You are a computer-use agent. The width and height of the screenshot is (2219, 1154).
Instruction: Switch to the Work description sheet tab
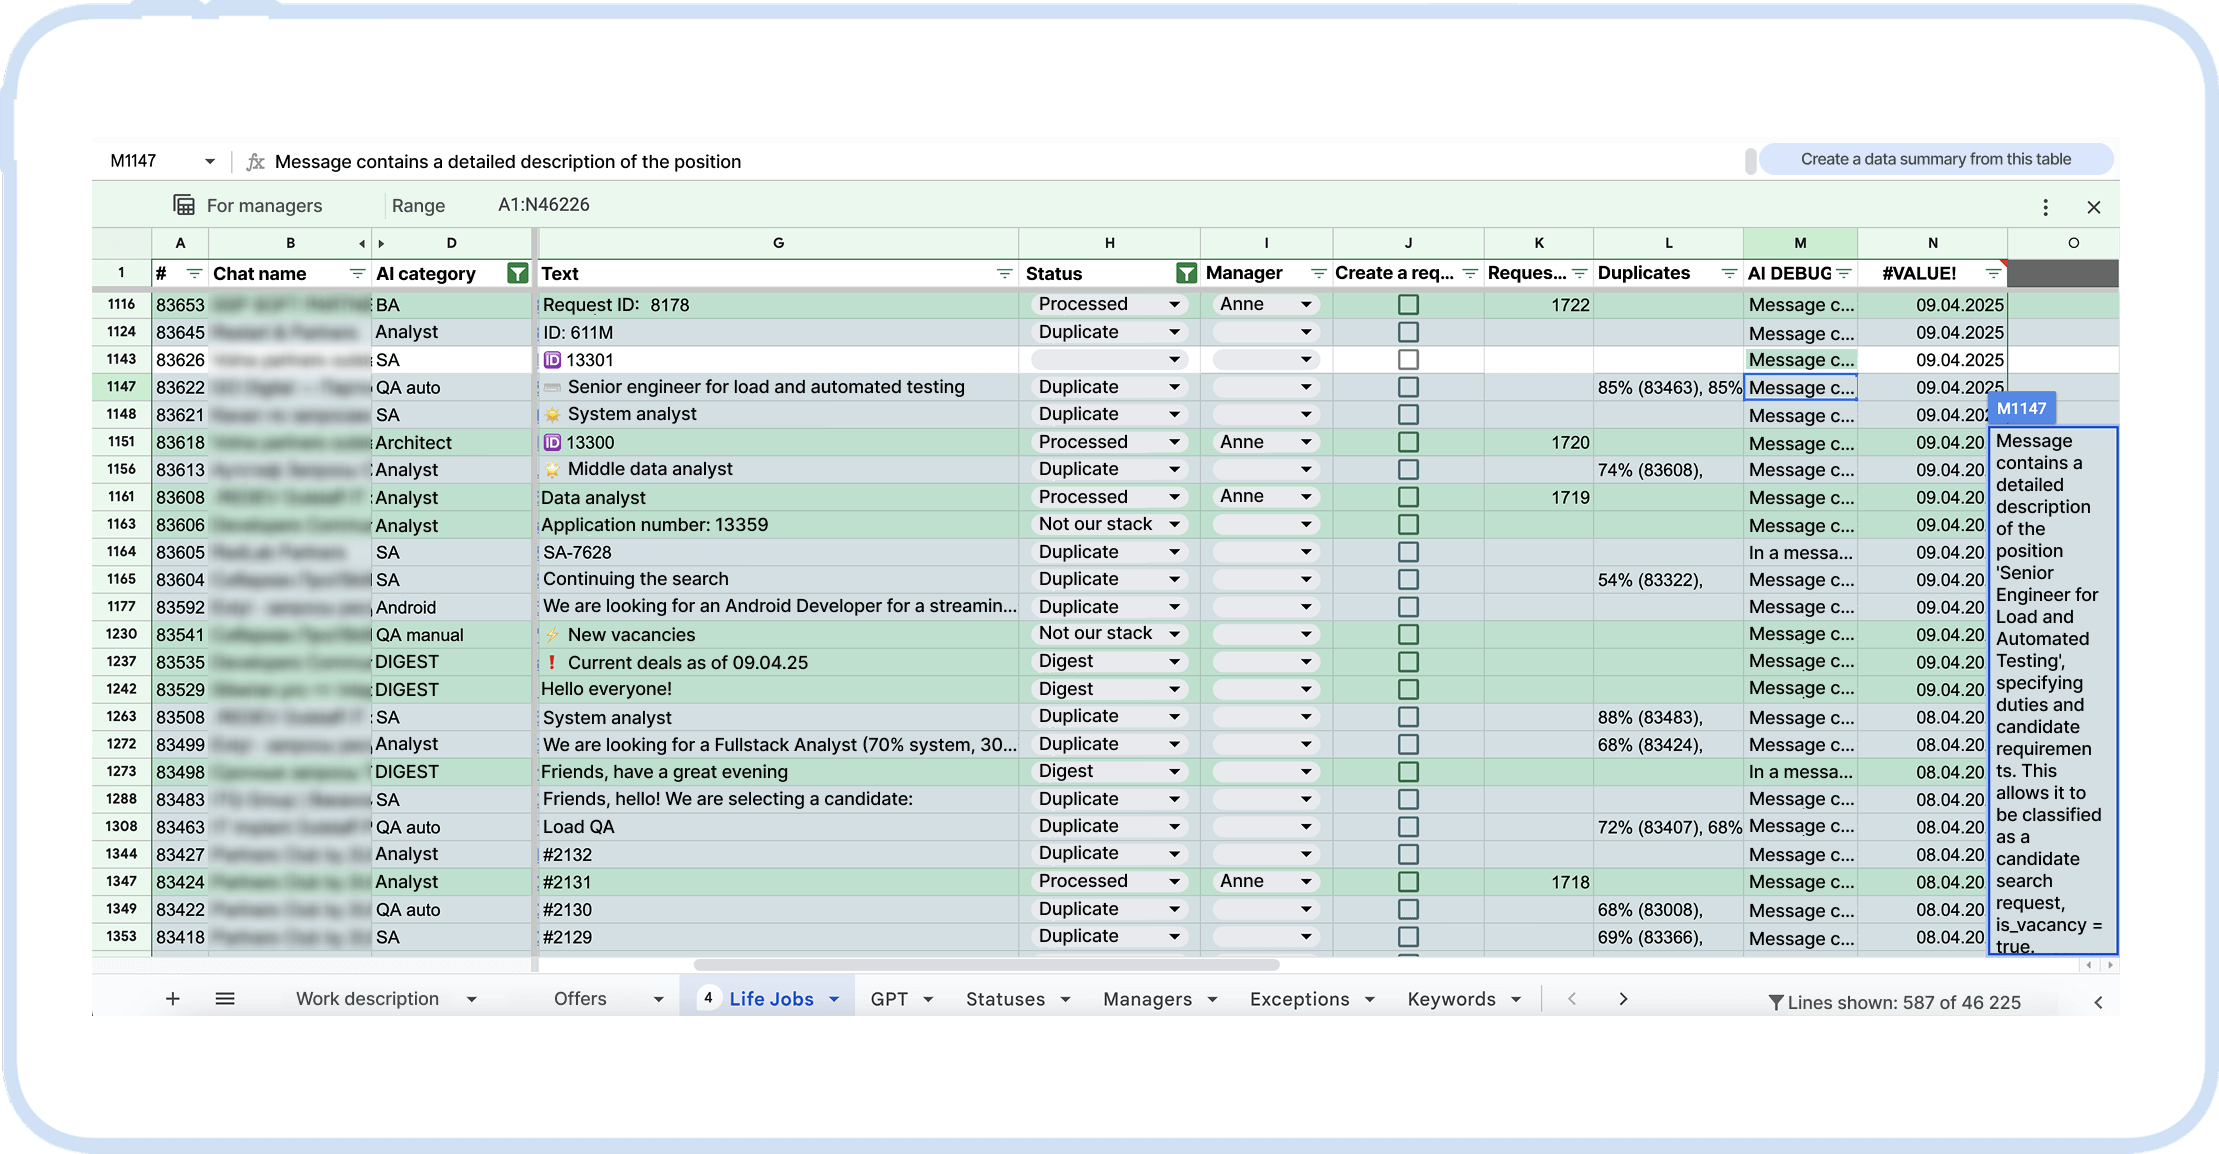coord(367,999)
